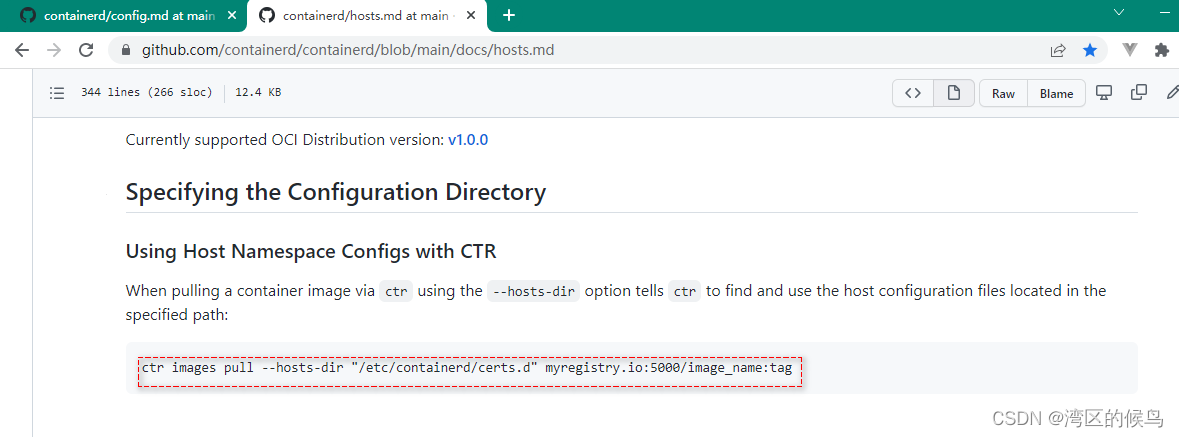Click the GitHub favicon on config.md tab
Viewport: 1179px width, 437px height.
[x=28, y=16]
